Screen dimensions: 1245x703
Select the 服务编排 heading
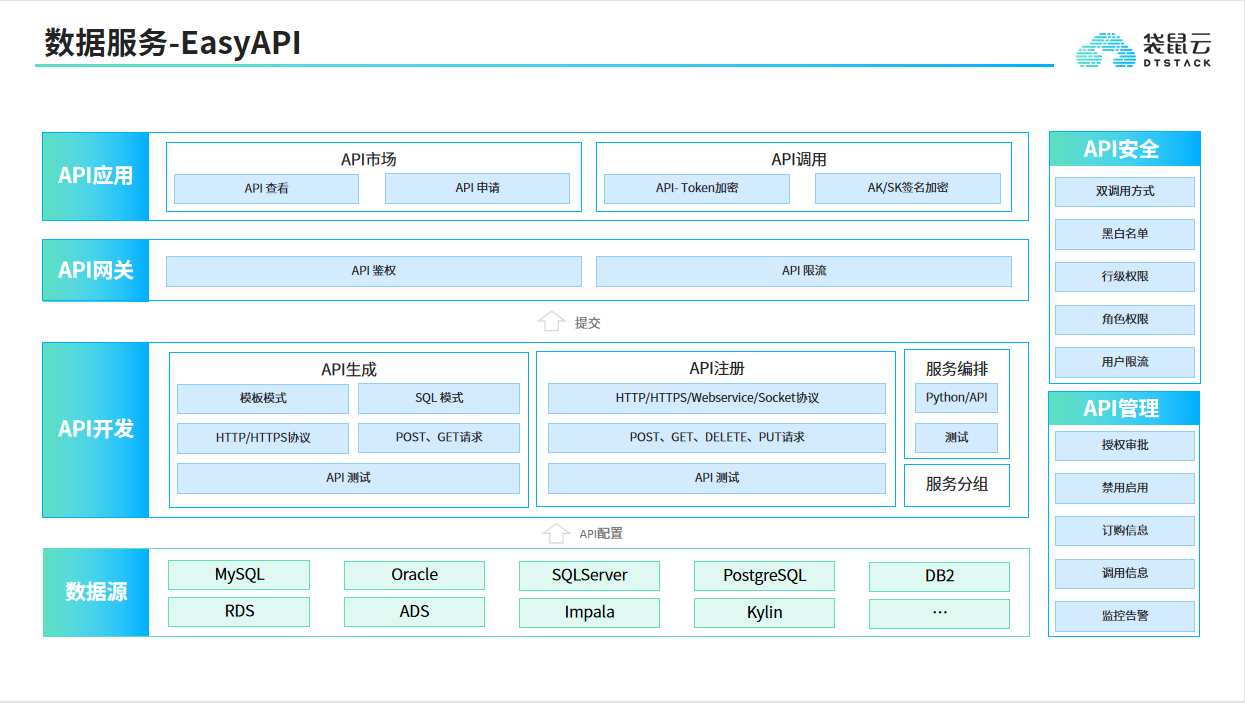(957, 369)
